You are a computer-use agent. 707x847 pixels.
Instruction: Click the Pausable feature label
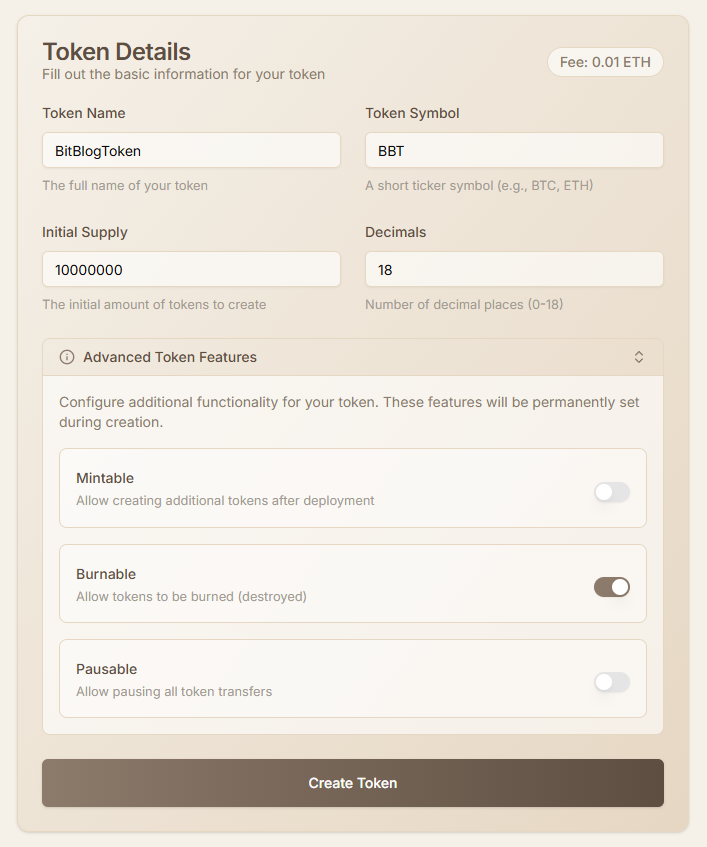pyautogui.click(x=107, y=669)
